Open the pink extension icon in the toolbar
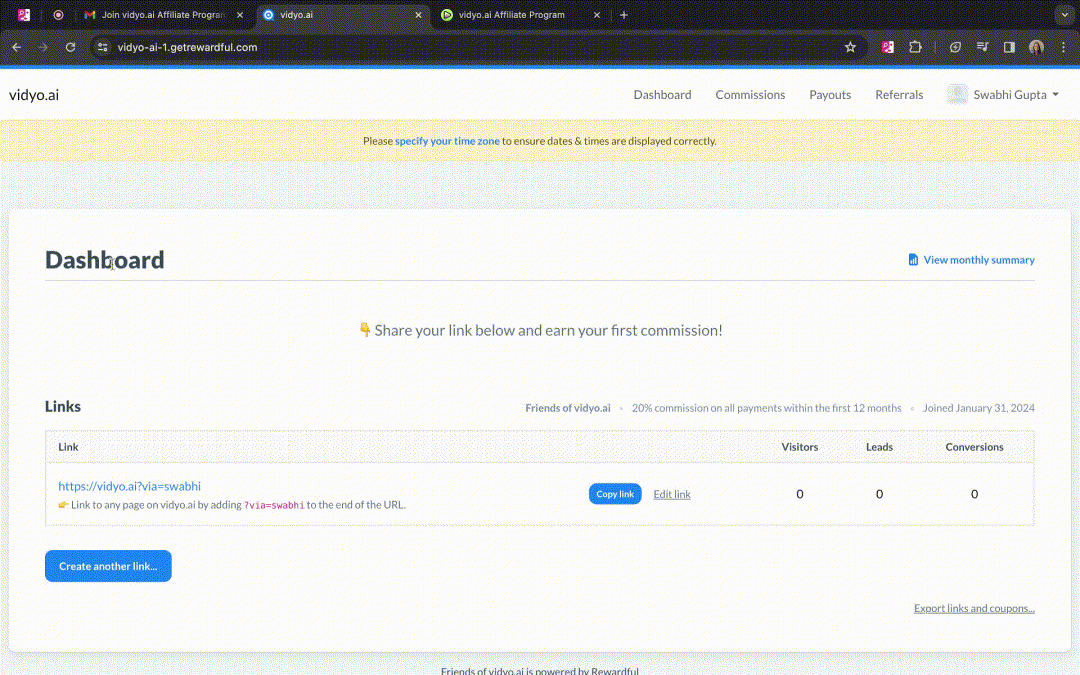This screenshot has height=675, width=1080. pos(888,48)
